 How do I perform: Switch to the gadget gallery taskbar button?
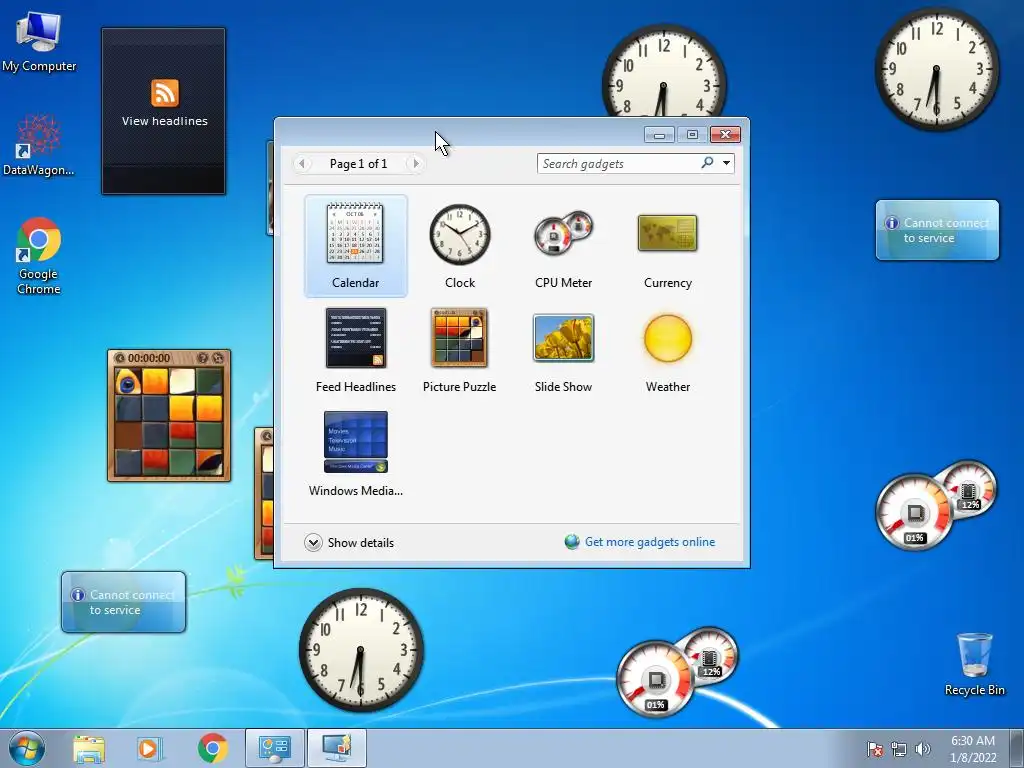coord(274,748)
